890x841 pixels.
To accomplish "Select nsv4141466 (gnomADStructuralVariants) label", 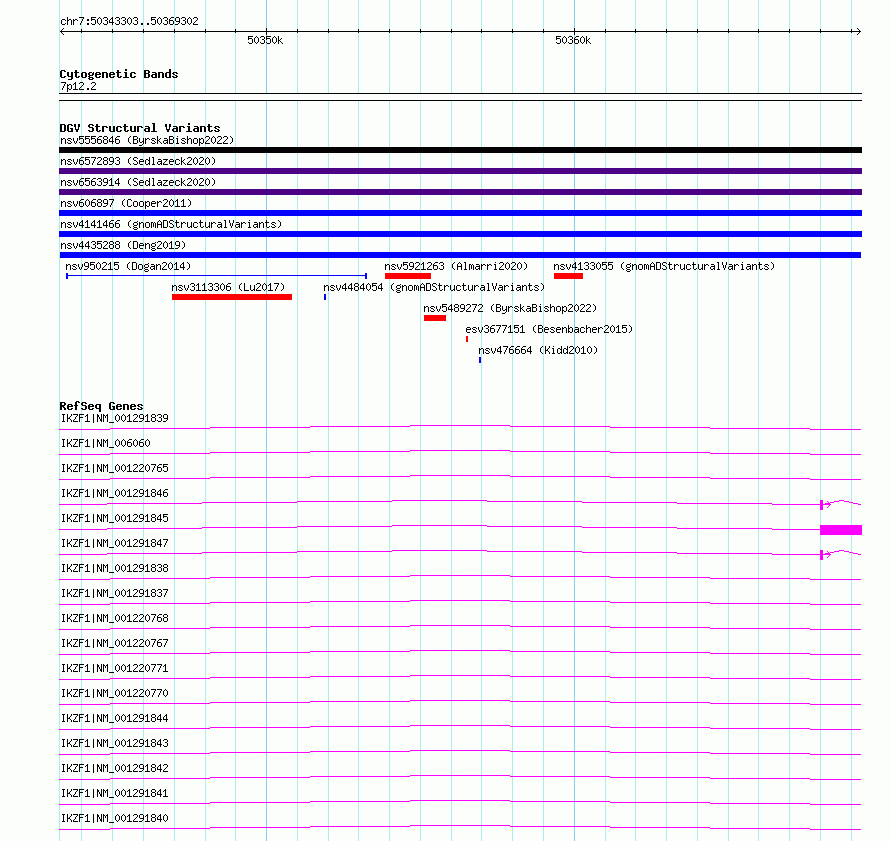I will (171, 224).
